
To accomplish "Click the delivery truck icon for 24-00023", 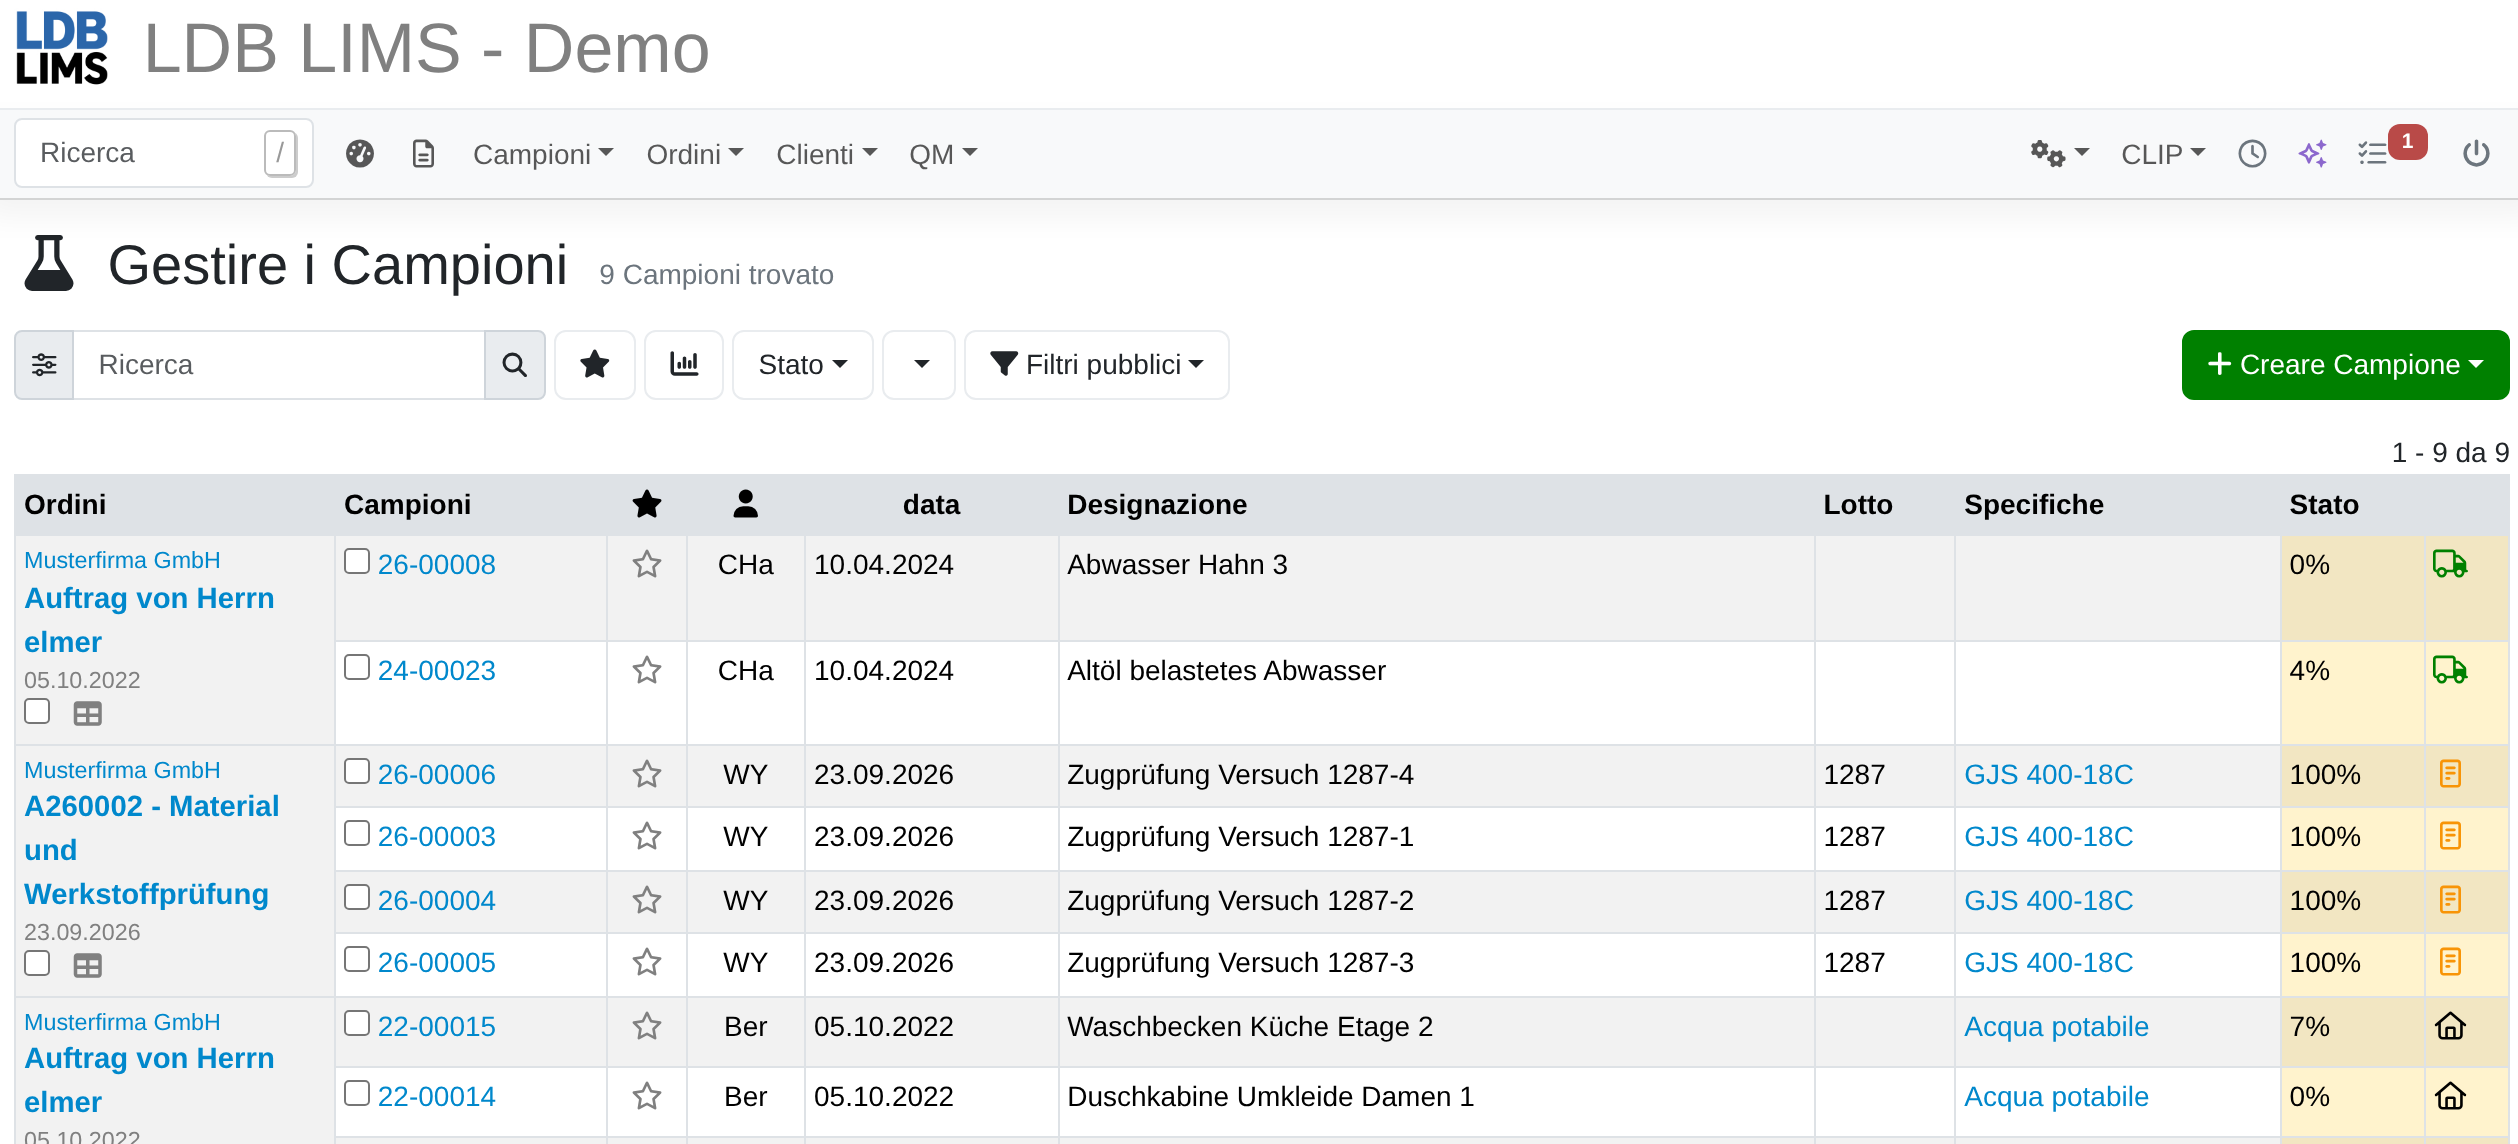I will coord(2450,670).
